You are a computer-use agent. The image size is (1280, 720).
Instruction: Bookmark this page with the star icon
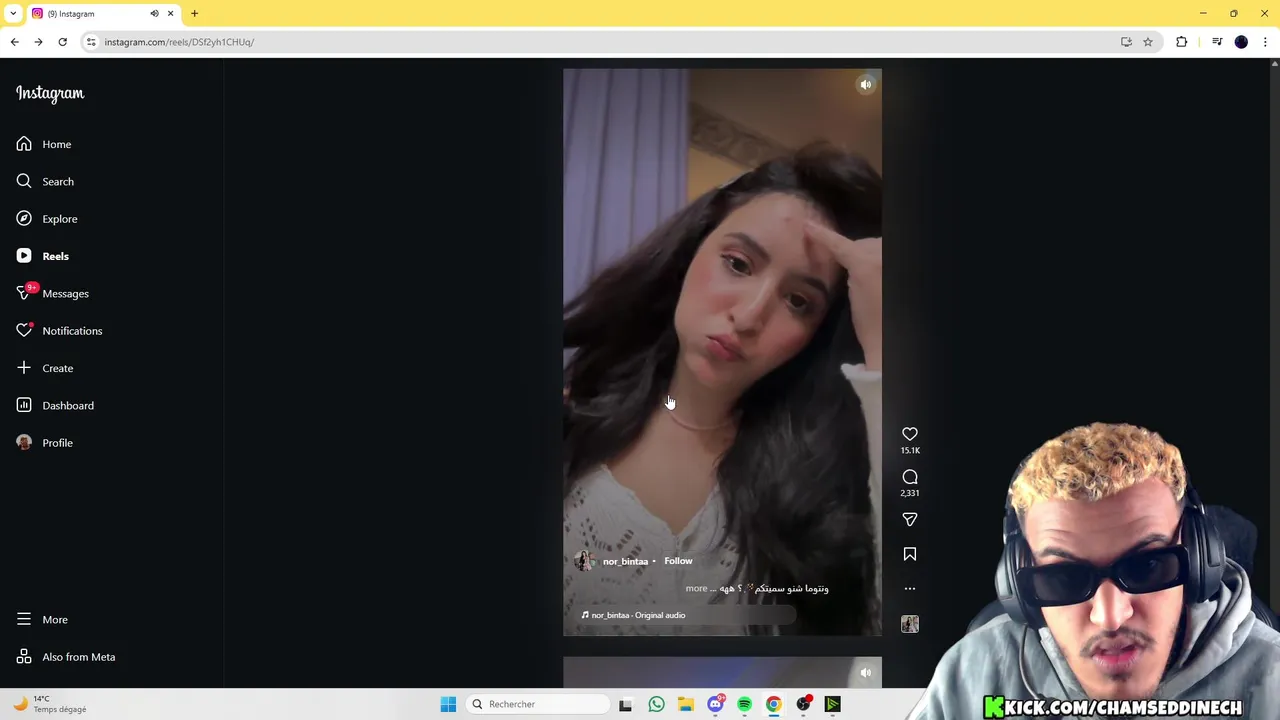tap(1148, 42)
